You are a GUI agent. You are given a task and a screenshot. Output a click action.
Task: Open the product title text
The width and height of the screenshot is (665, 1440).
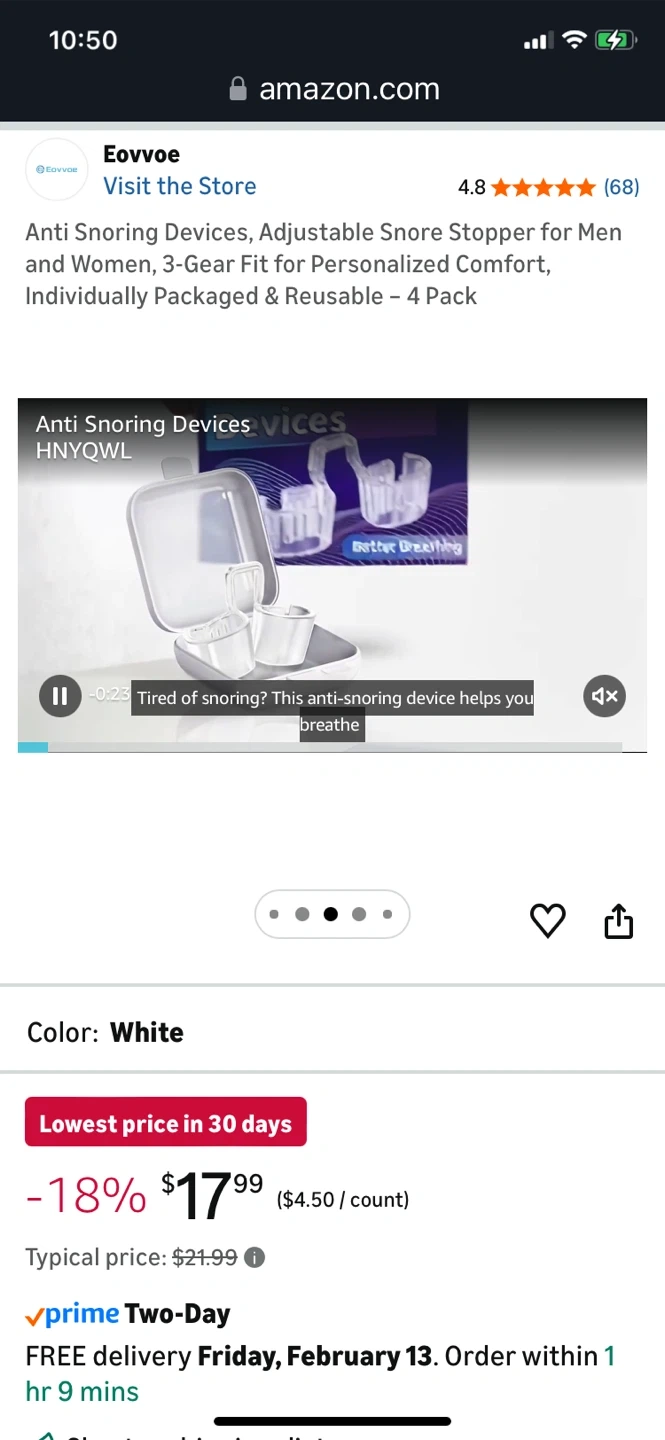tap(324, 264)
